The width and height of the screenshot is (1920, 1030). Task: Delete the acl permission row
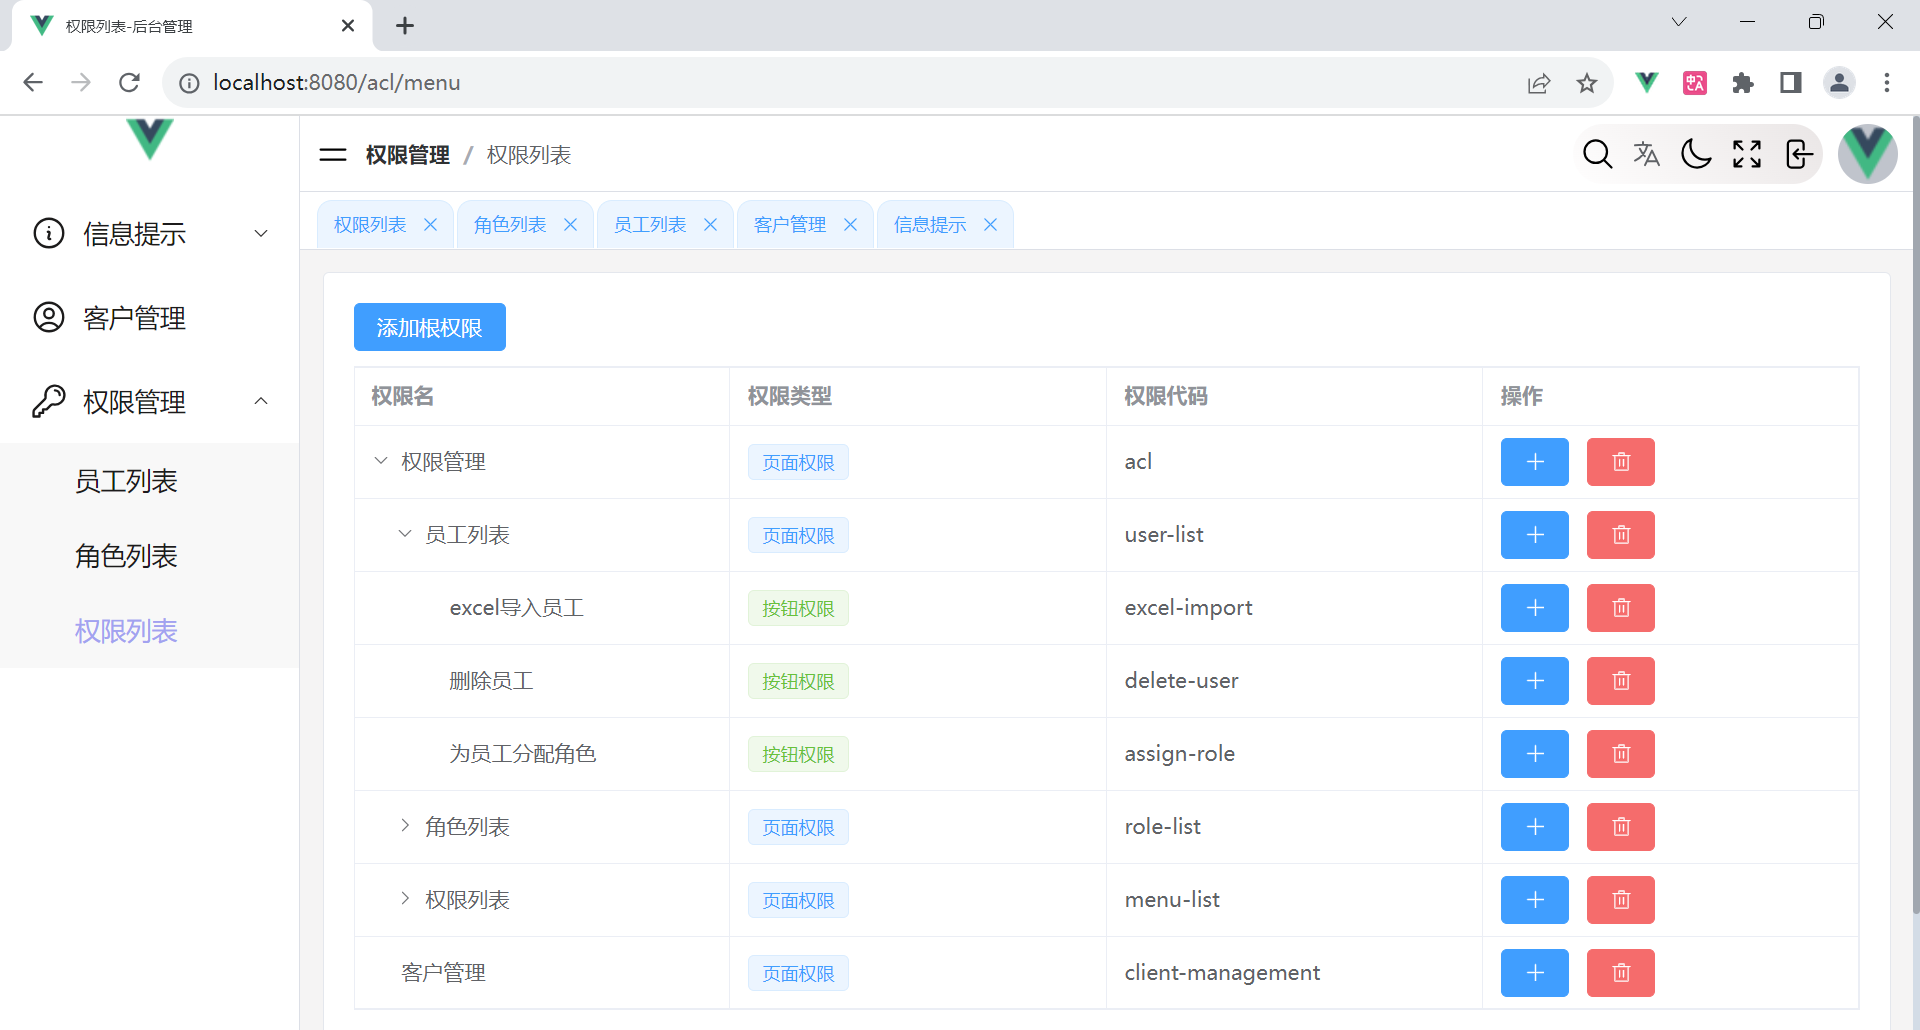(1621, 462)
